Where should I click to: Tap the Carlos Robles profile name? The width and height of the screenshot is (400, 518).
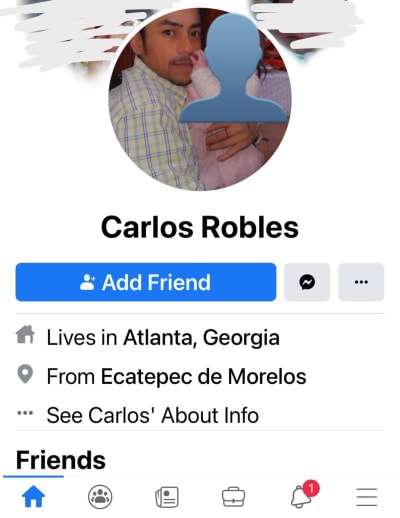pos(200,227)
